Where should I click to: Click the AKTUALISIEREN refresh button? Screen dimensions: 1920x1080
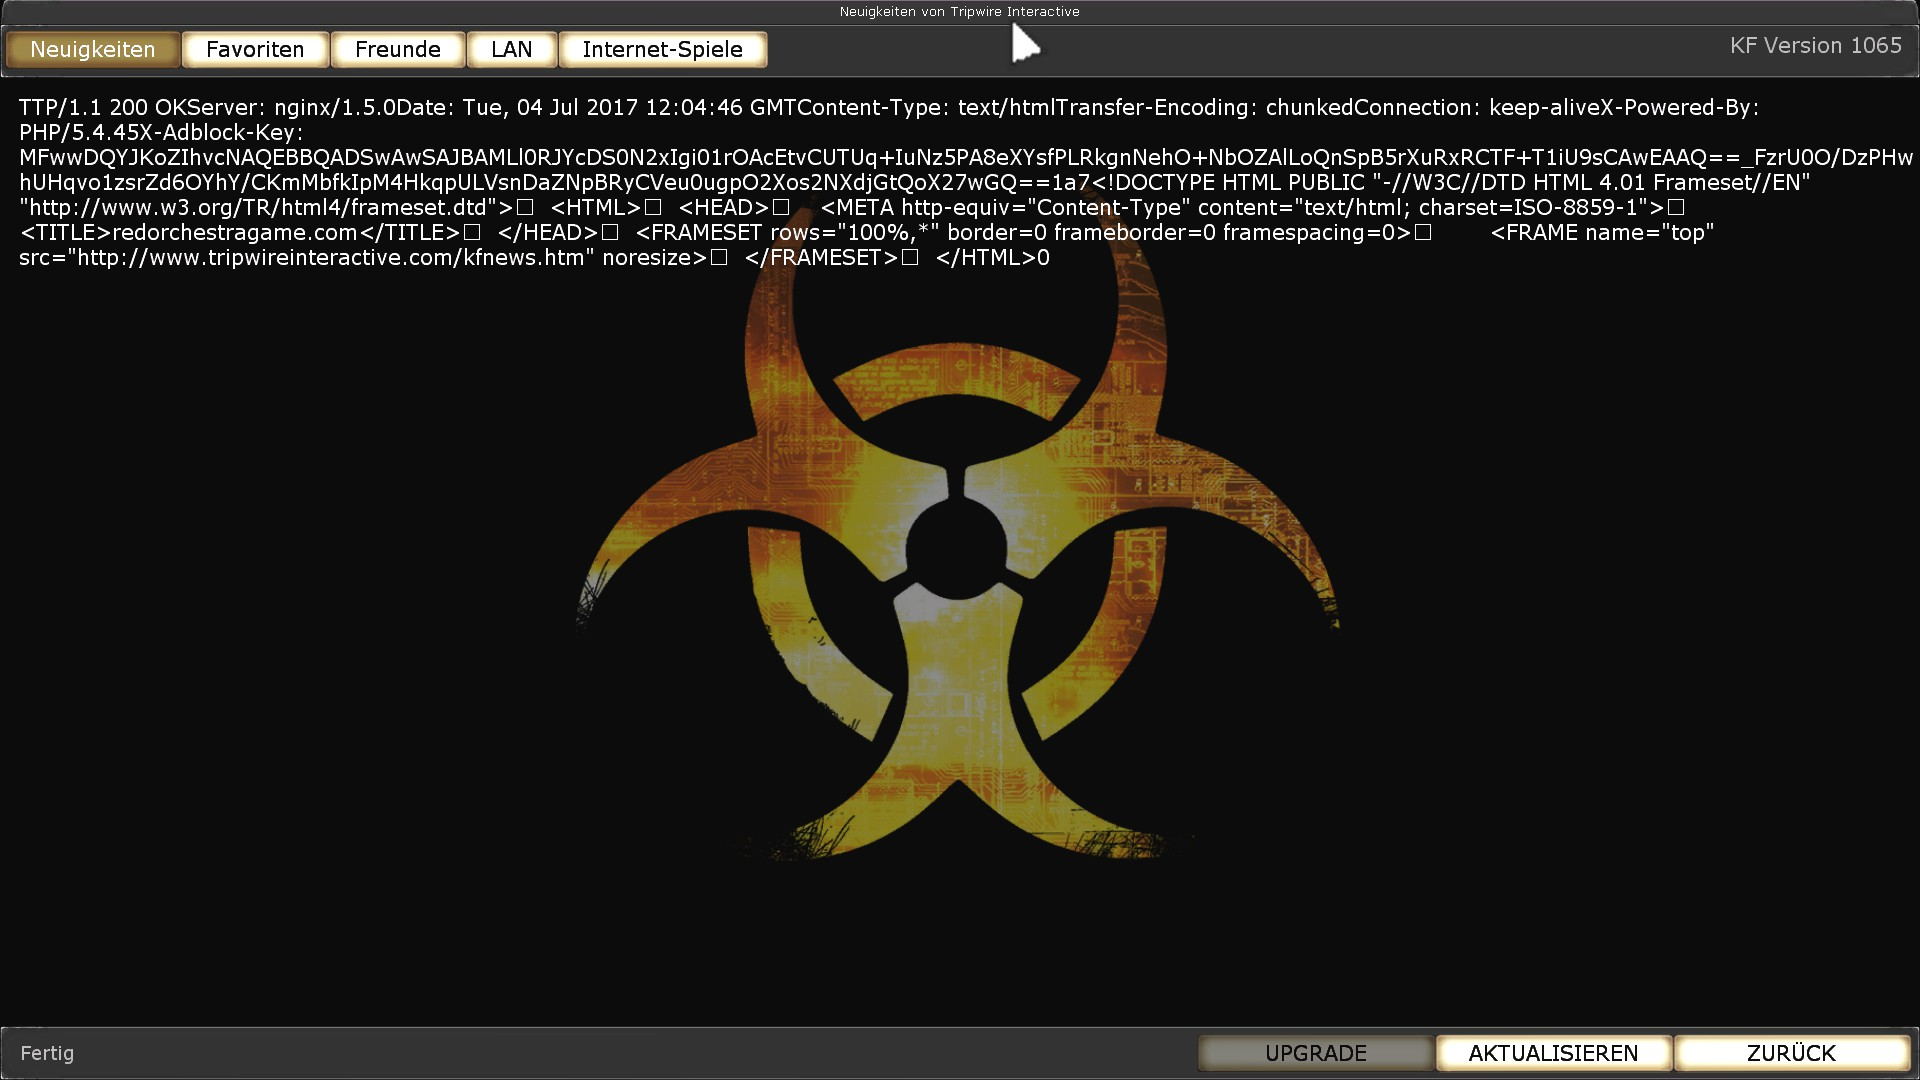tap(1554, 1053)
